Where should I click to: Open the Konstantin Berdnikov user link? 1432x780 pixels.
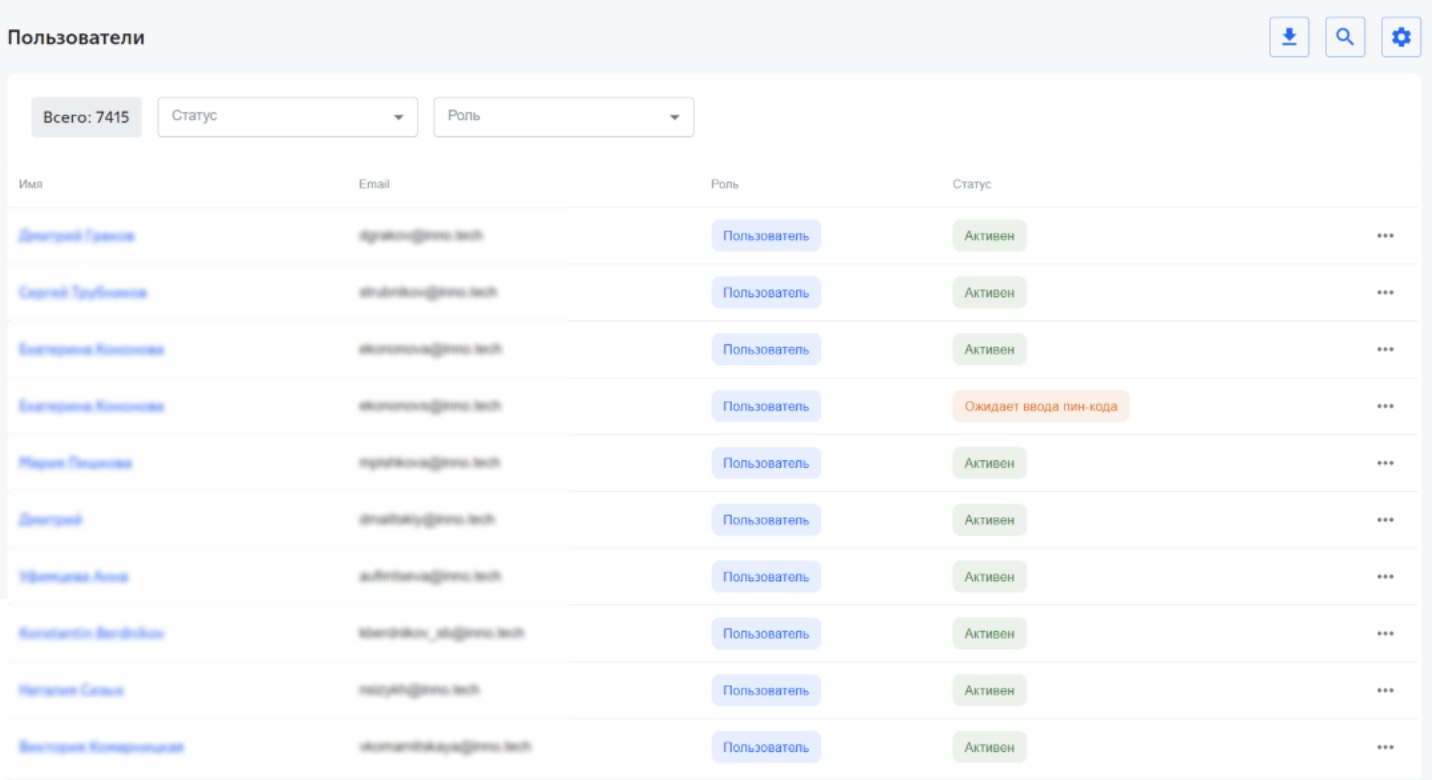[91, 634]
